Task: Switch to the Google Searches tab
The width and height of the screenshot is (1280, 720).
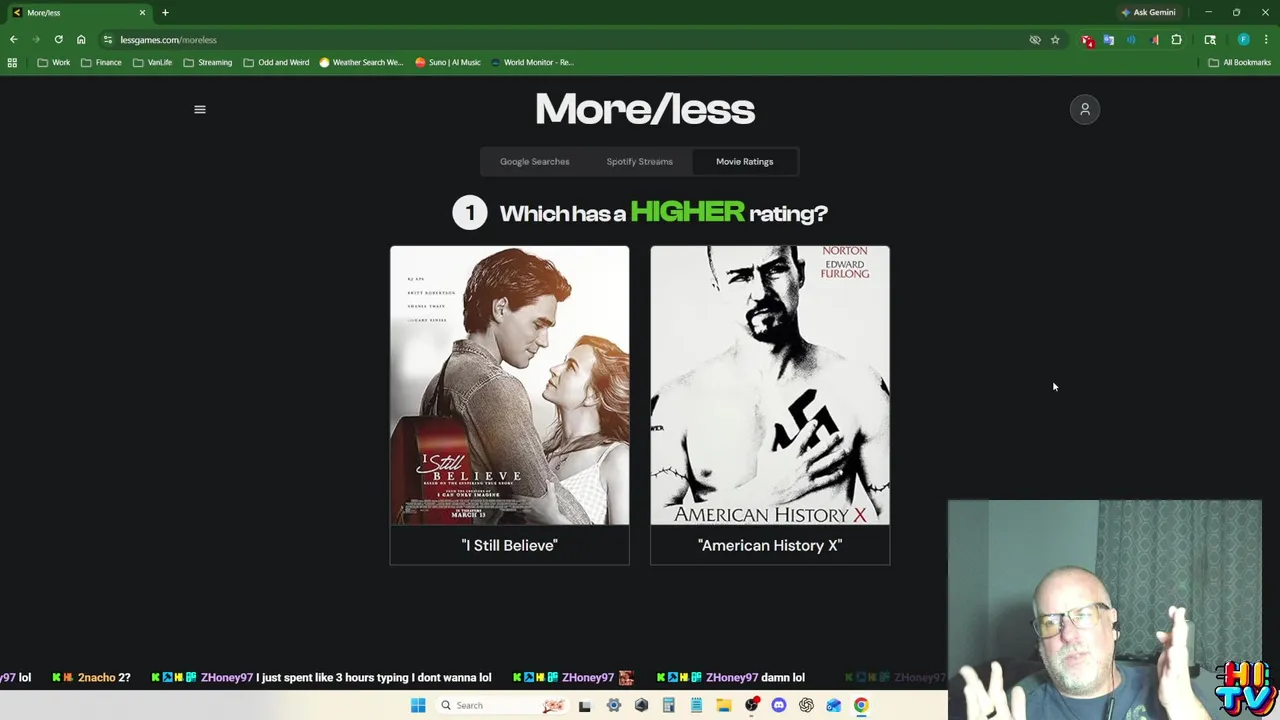Action: pos(535,161)
